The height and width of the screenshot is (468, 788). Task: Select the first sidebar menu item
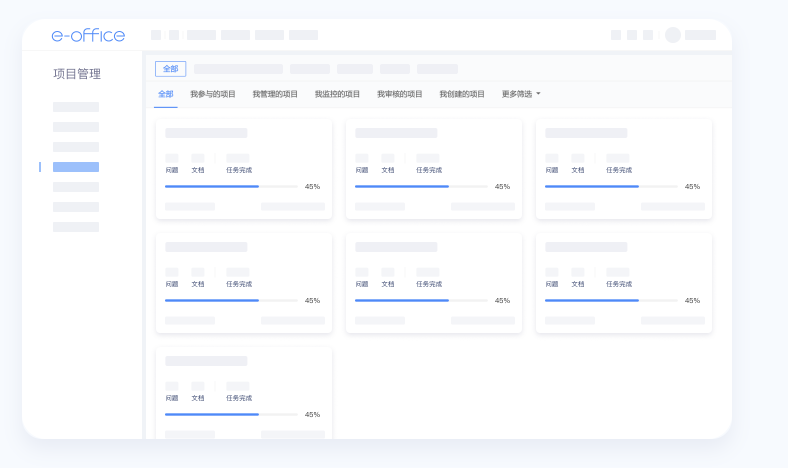point(76,107)
